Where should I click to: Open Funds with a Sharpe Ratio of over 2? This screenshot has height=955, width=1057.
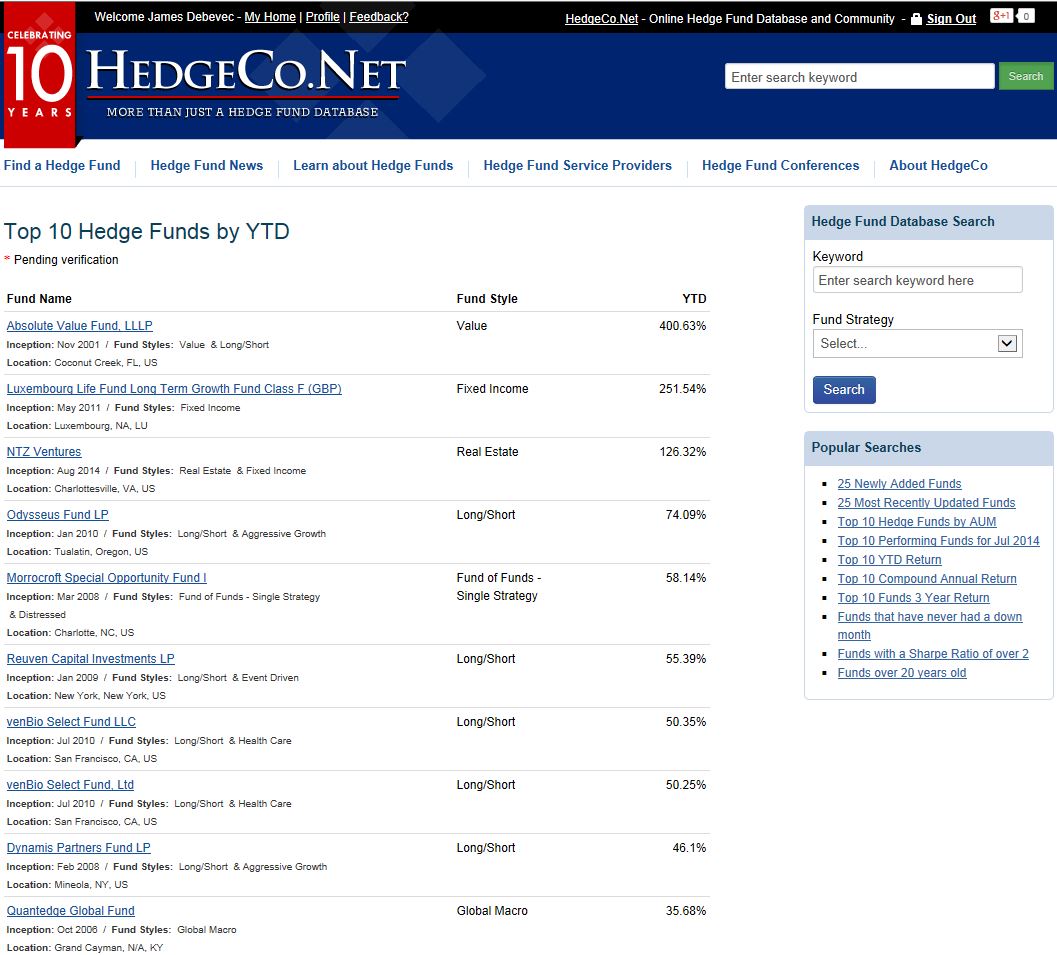pos(933,654)
